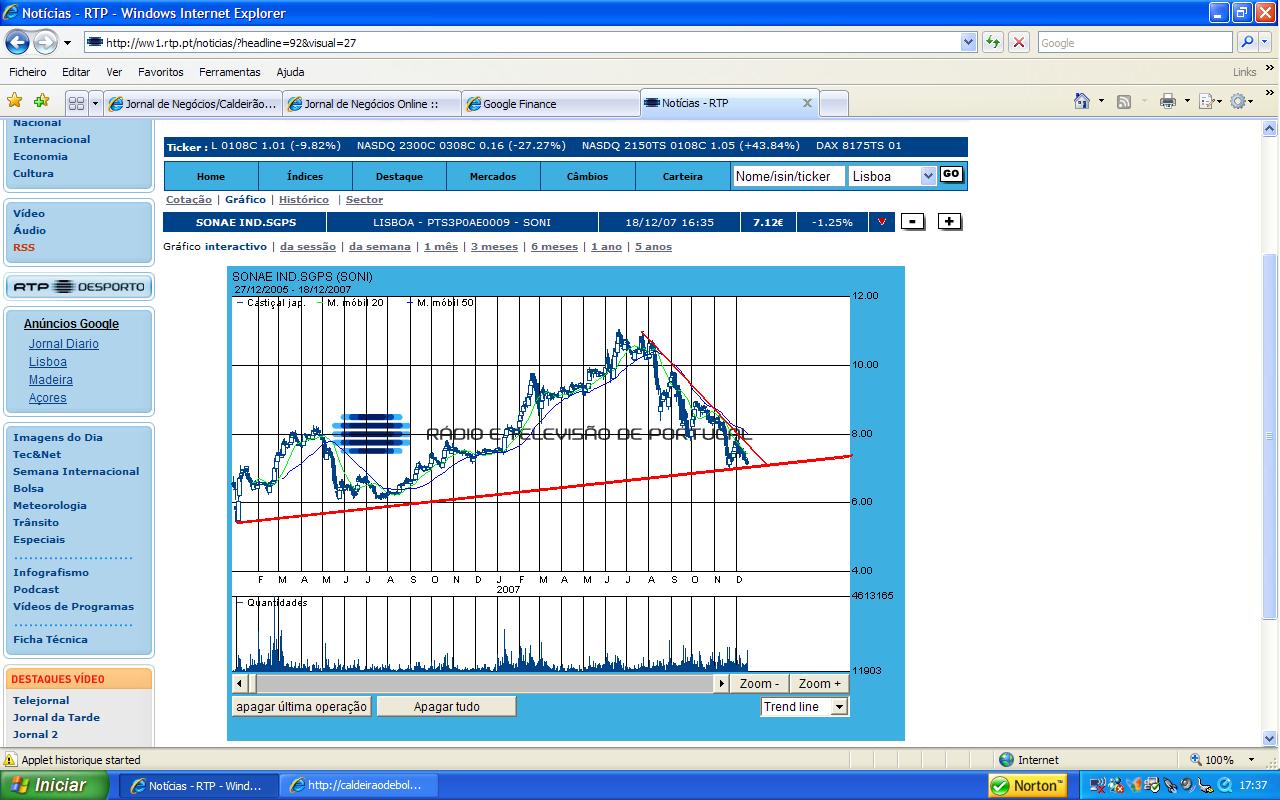Open the RSS feeds toolbar icon

[x=1124, y=101]
